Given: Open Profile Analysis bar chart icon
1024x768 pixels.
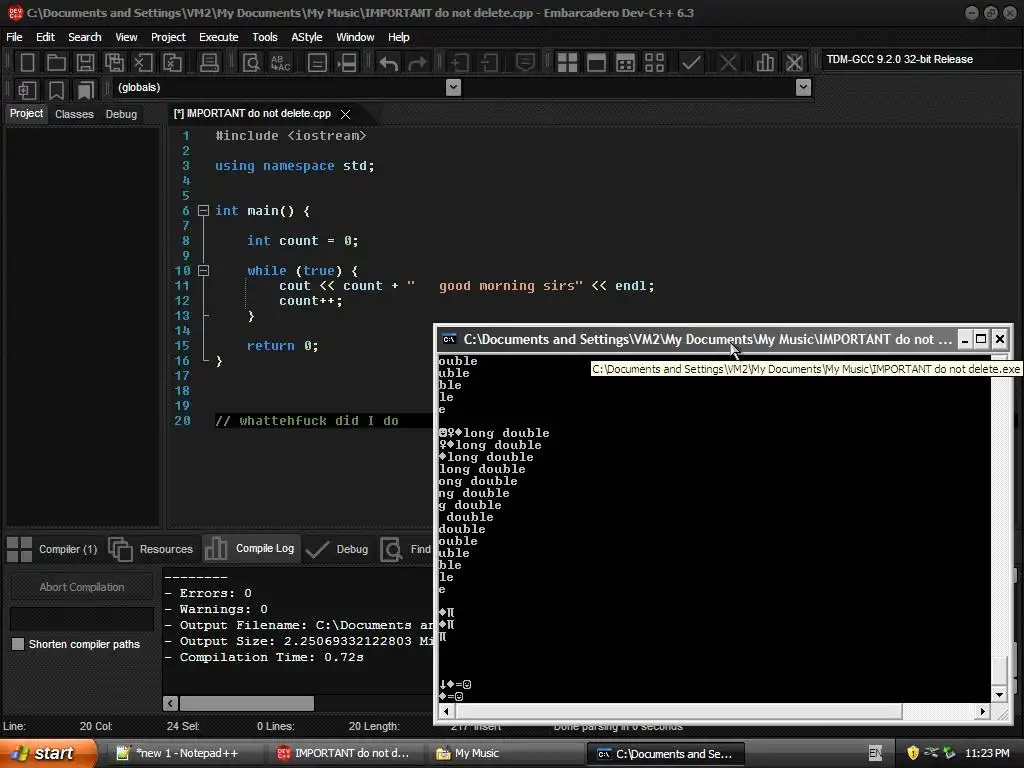Looking at the screenshot, I should tap(765, 63).
